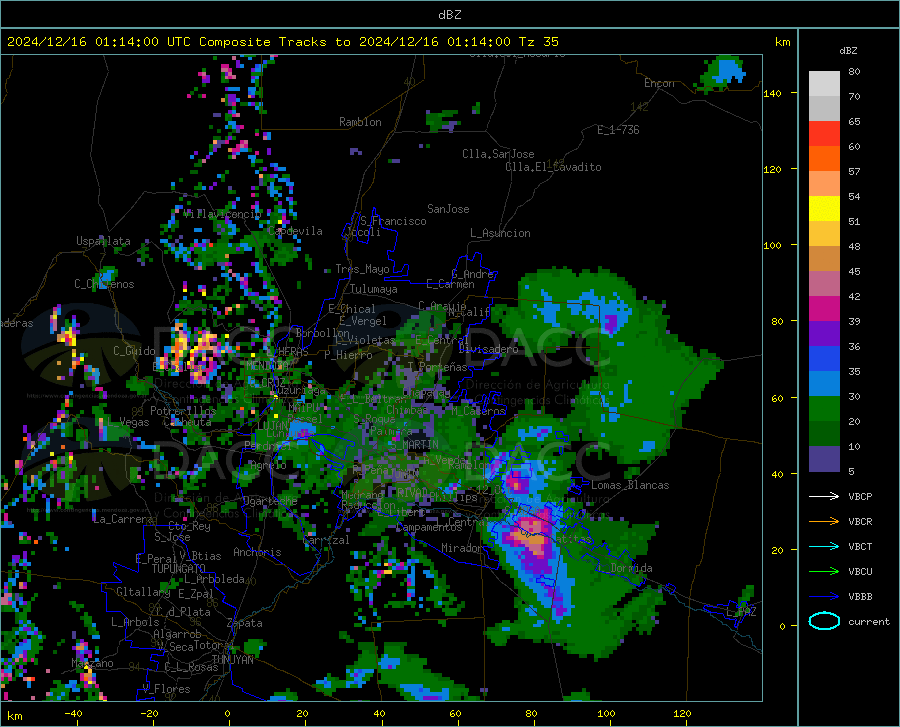Select the magenta 39-42 dBZ color swatch

point(824,309)
